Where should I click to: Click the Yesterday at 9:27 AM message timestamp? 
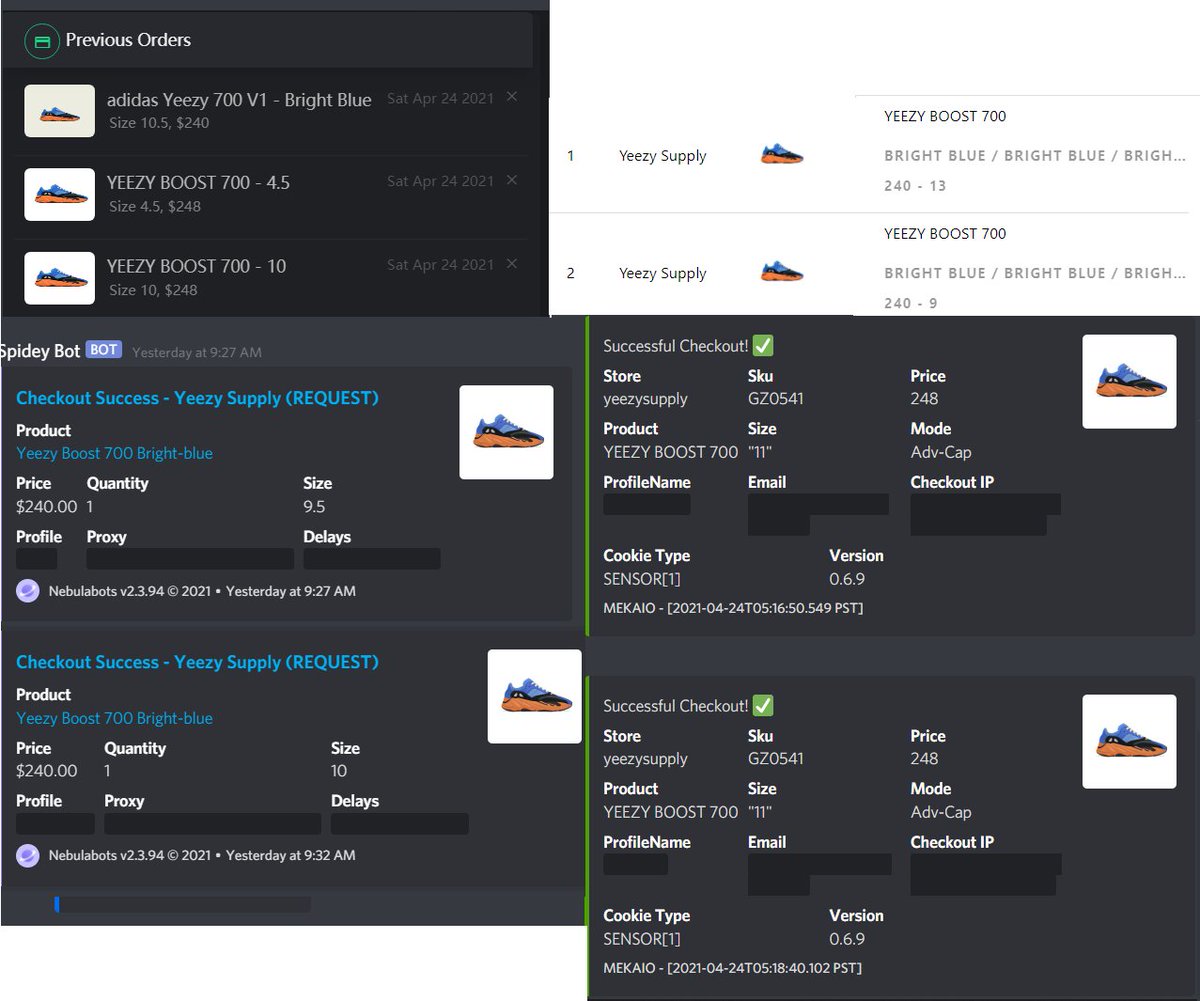click(197, 352)
